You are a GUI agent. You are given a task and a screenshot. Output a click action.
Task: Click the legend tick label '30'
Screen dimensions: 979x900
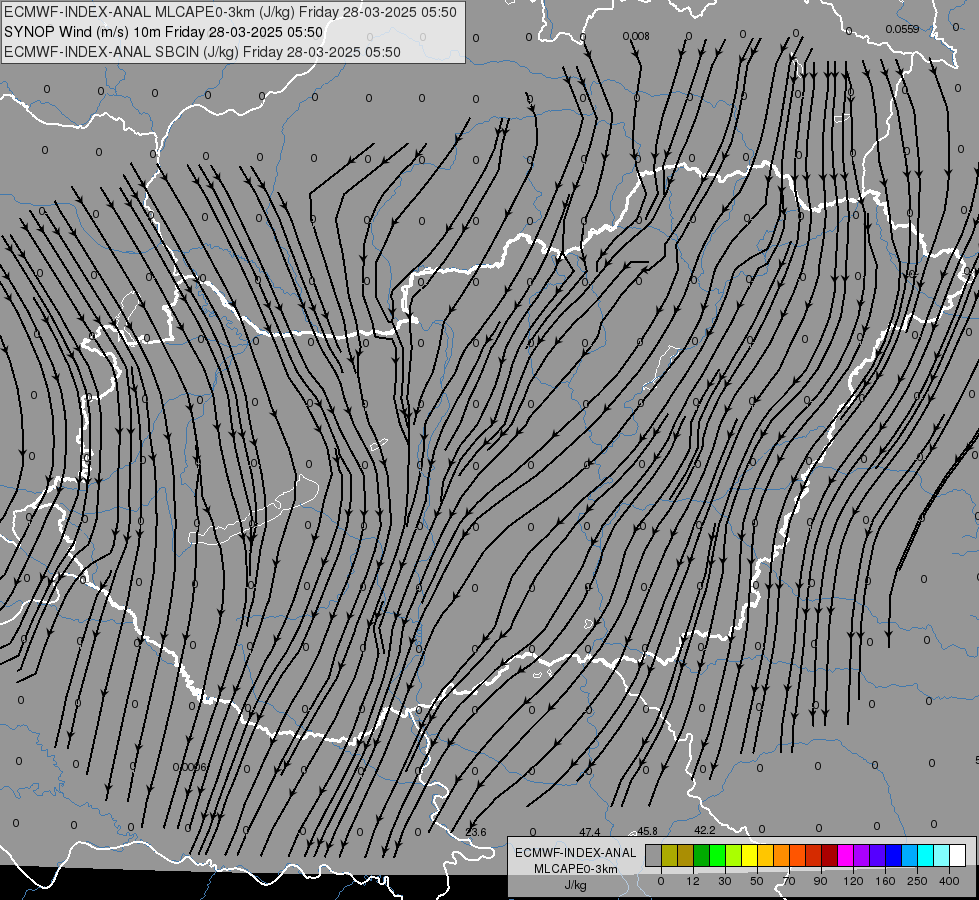(725, 881)
